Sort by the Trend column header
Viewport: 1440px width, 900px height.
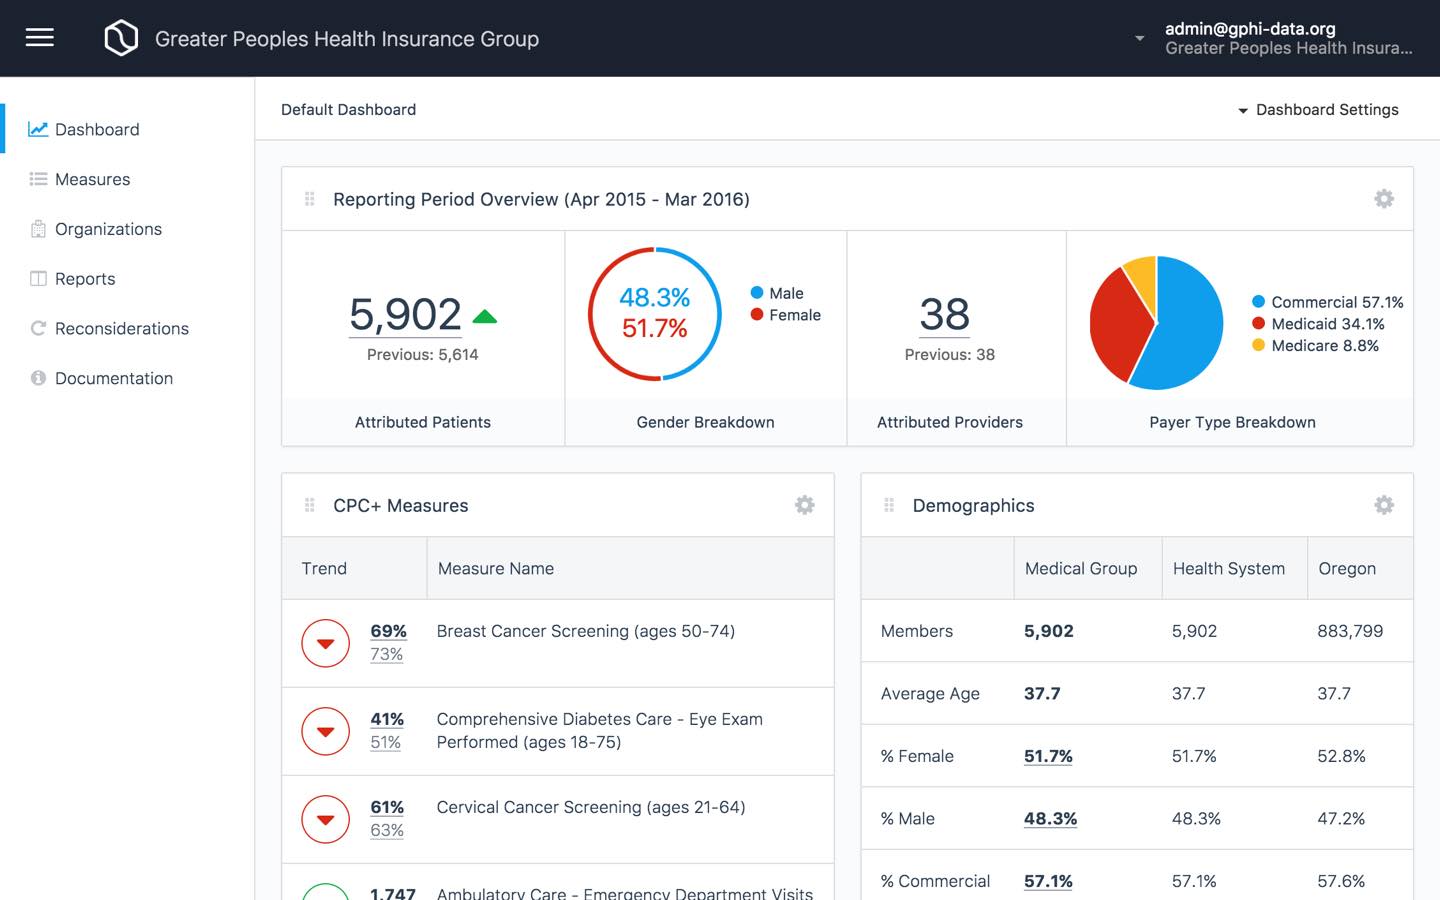pyautogui.click(x=324, y=568)
